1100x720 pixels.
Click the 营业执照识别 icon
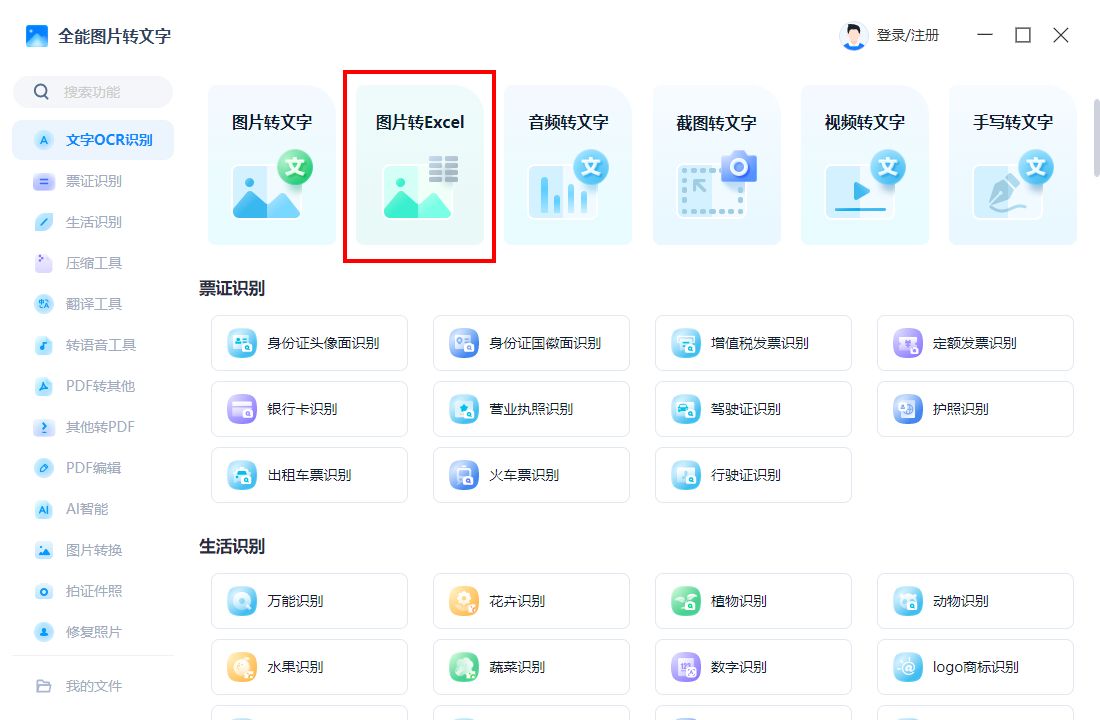point(464,409)
